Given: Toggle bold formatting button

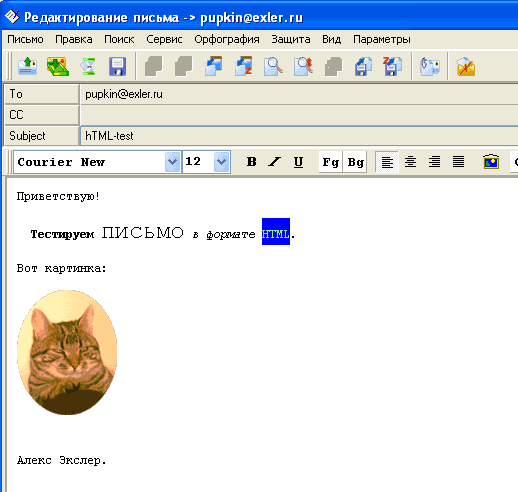Looking at the screenshot, I should pos(252,162).
